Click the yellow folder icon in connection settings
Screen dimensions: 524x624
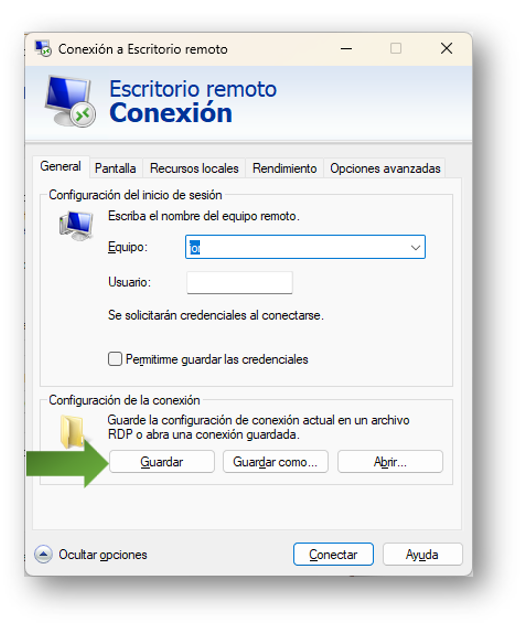point(72,431)
